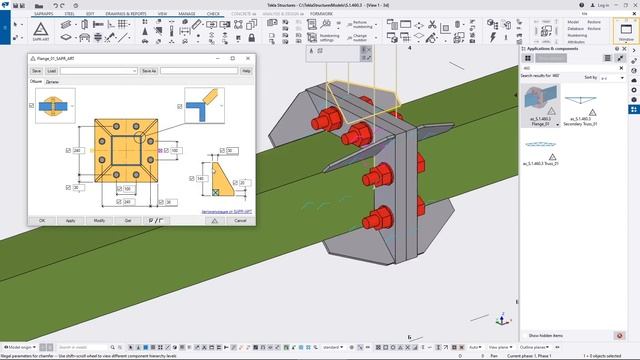Image resolution: width=640 pixels, height=360 pixels.
Task: Toggle checkbox beside the corner stiffener thumbnail
Action: tap(180, 106)
